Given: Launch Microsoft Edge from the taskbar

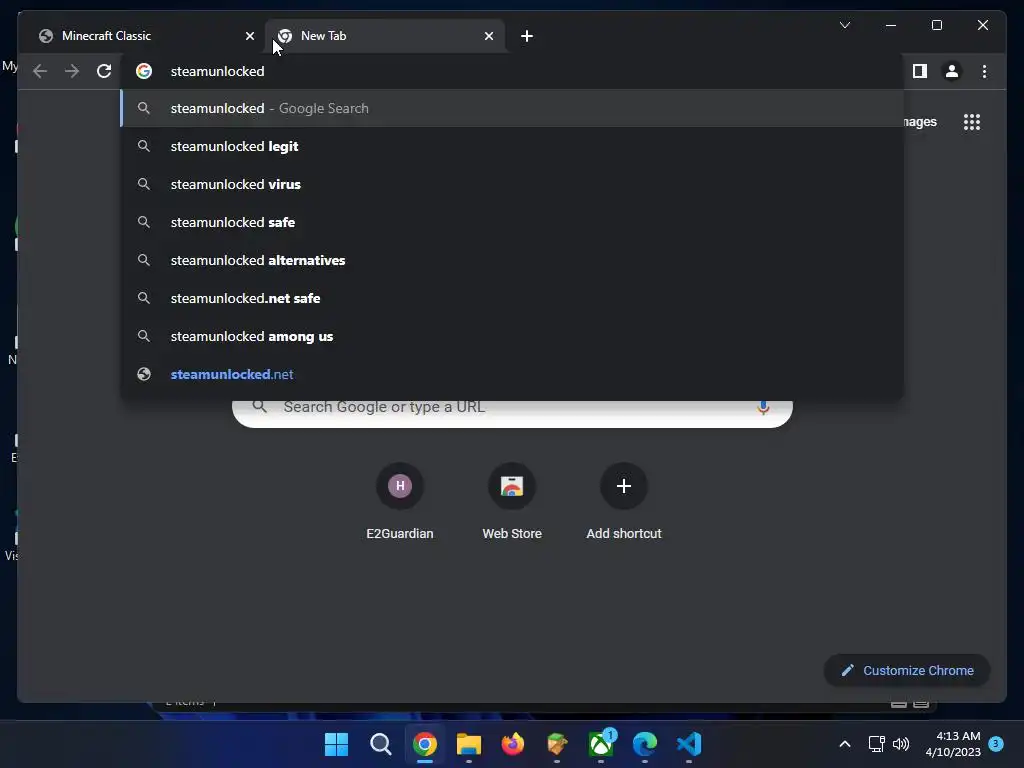Looking at the screenshot, I should [645, 744].
